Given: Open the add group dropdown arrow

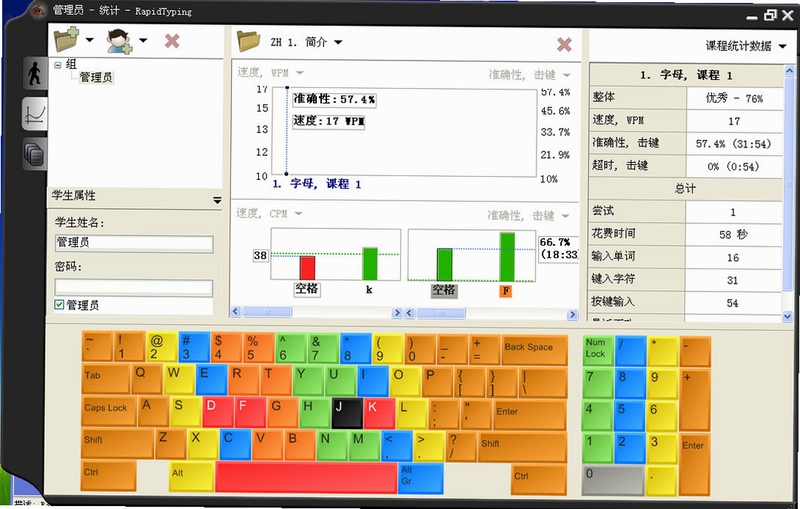Looking at the screenshot, I should 89,40.
